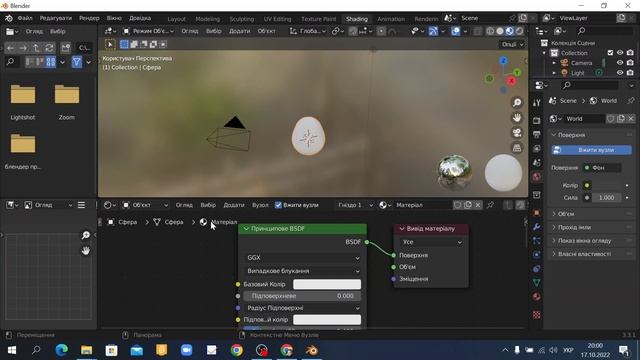Open Windows Start menu
Viewport: 640px width, 360px height.
tap(12, 350)
